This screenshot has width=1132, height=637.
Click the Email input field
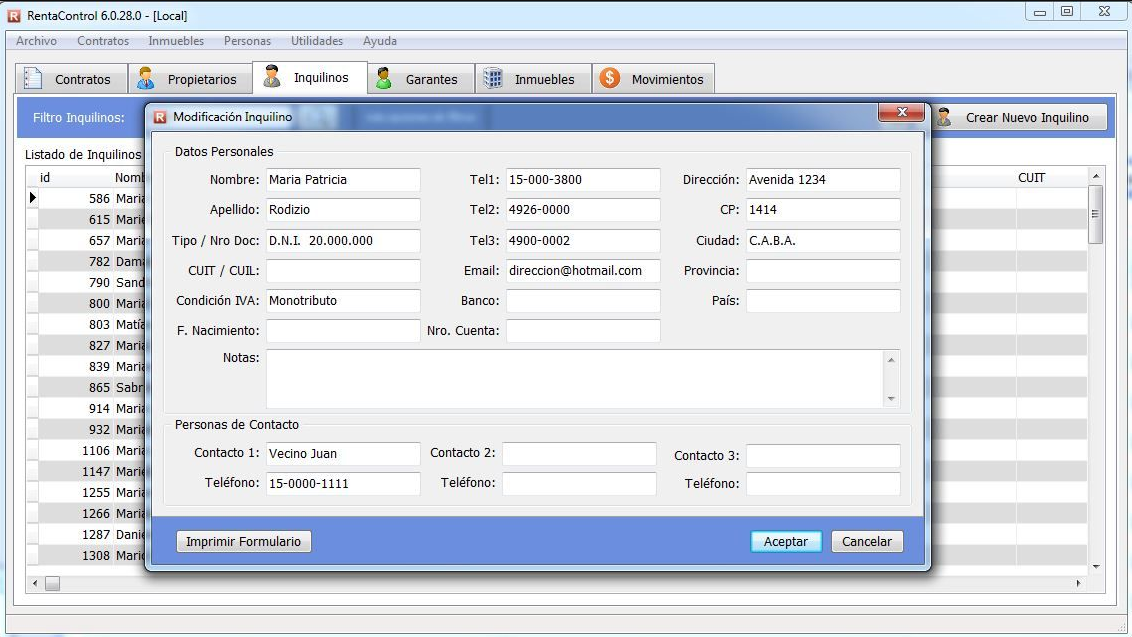582,271
